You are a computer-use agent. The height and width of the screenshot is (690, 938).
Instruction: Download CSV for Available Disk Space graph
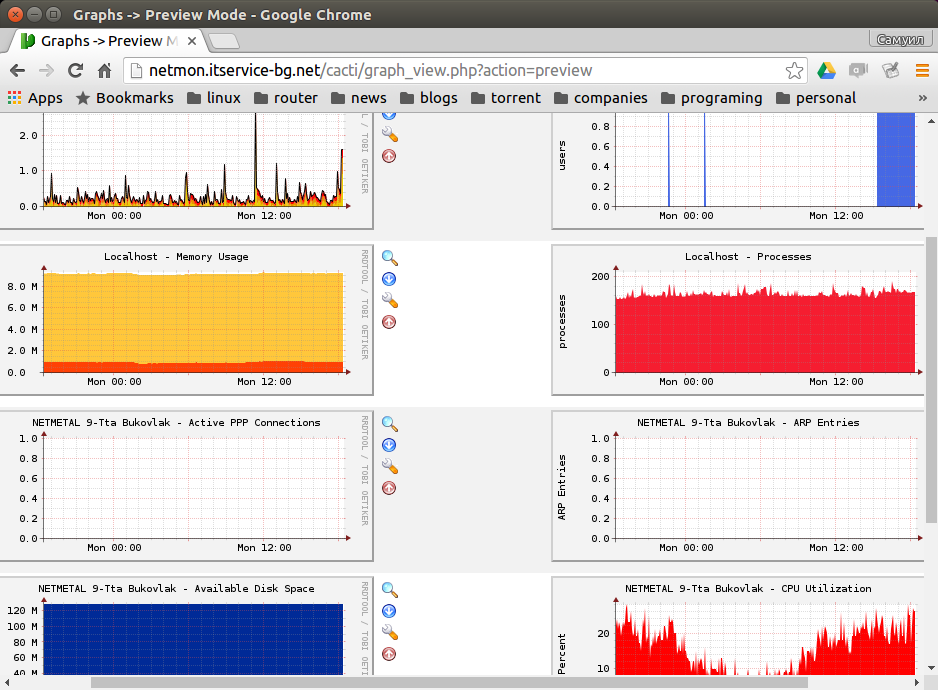tap(389, 611)
